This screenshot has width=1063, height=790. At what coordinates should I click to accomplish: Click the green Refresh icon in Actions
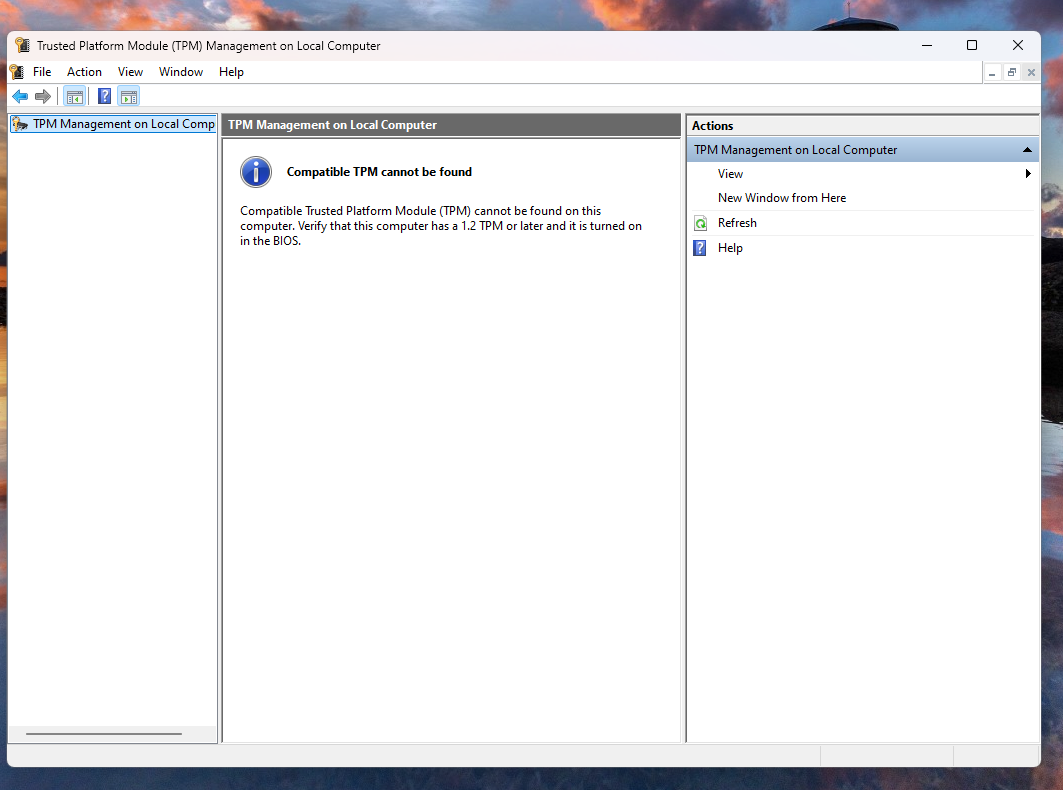pyautogui.click(x=700, y=223)
